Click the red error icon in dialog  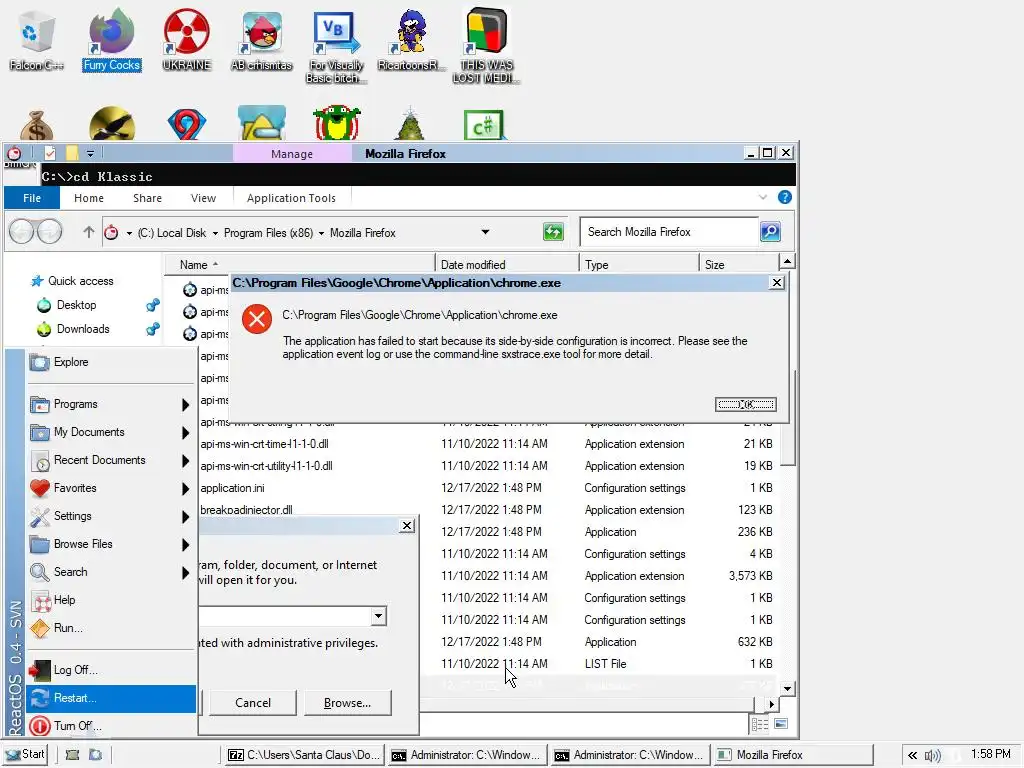point(257,319)
